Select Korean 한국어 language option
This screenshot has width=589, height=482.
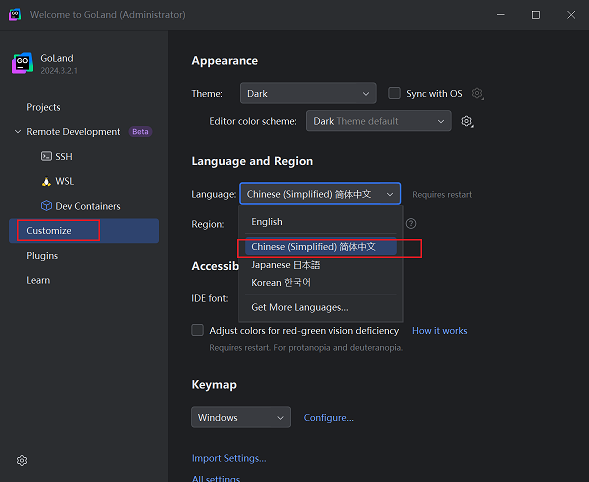pos(321,283)
